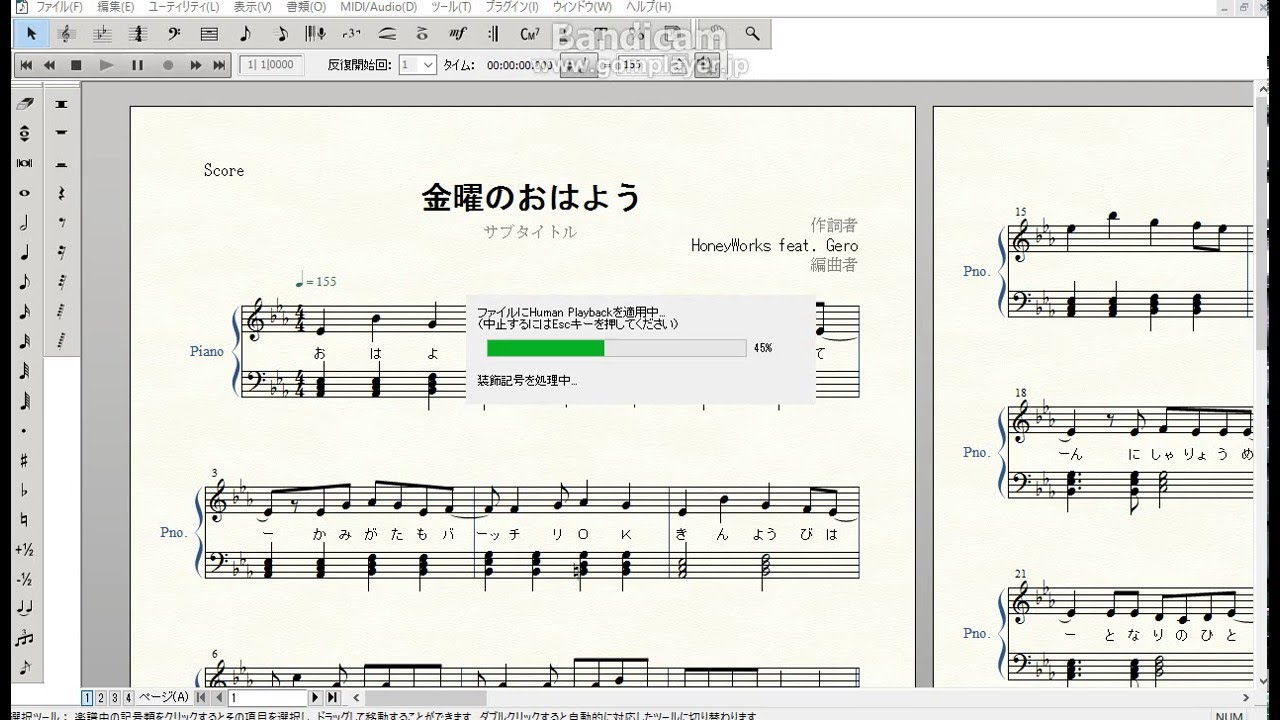Open the ユーティリティ(L) menu
Image resolution: width=1280 pixels, height=720 pixels.
tap(183, 7)
